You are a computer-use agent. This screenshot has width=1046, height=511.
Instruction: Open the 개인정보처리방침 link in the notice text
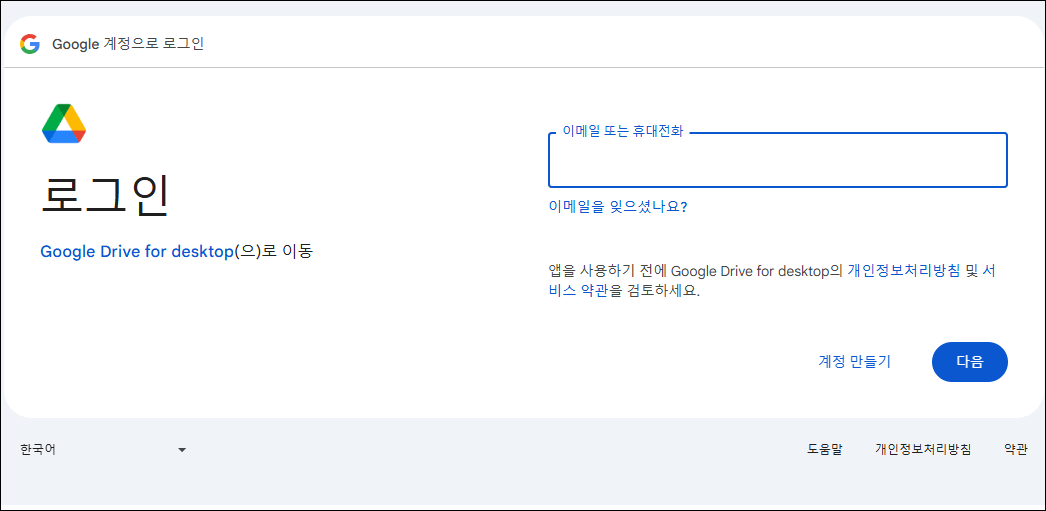coord(904,271)
